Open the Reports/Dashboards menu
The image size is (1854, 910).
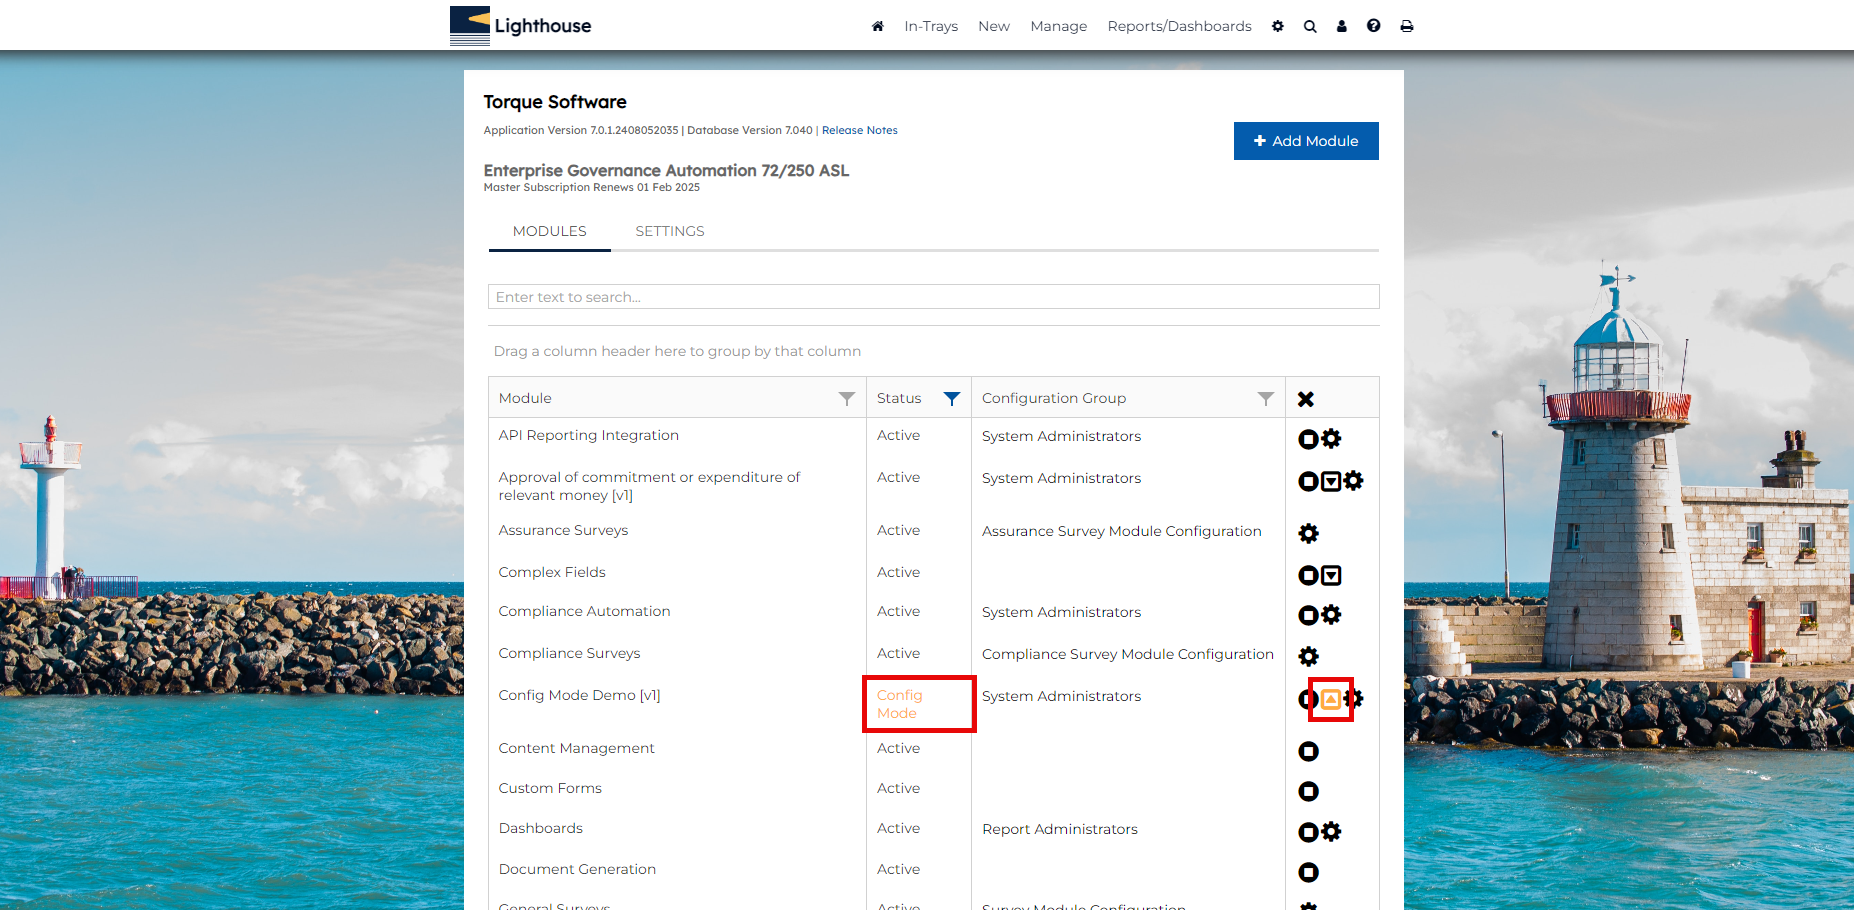coord(1179,26)
